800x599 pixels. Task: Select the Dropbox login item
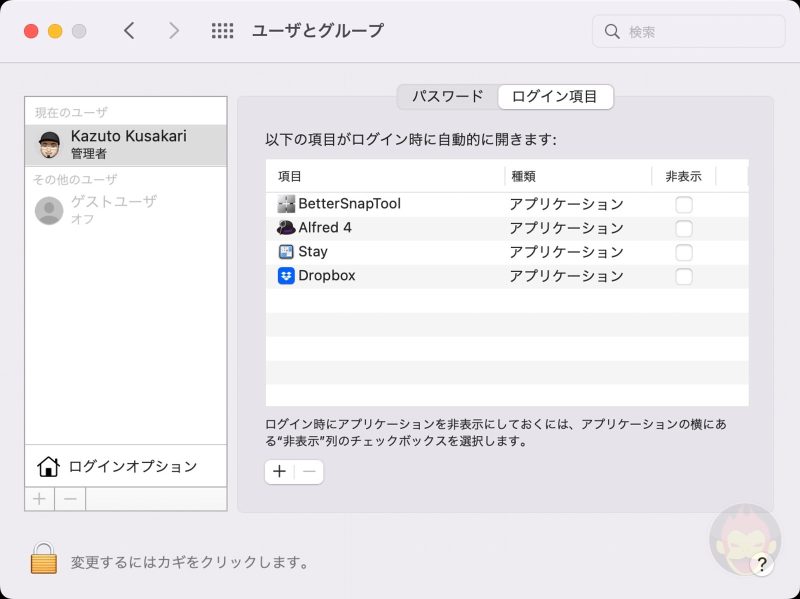(326, 276)
